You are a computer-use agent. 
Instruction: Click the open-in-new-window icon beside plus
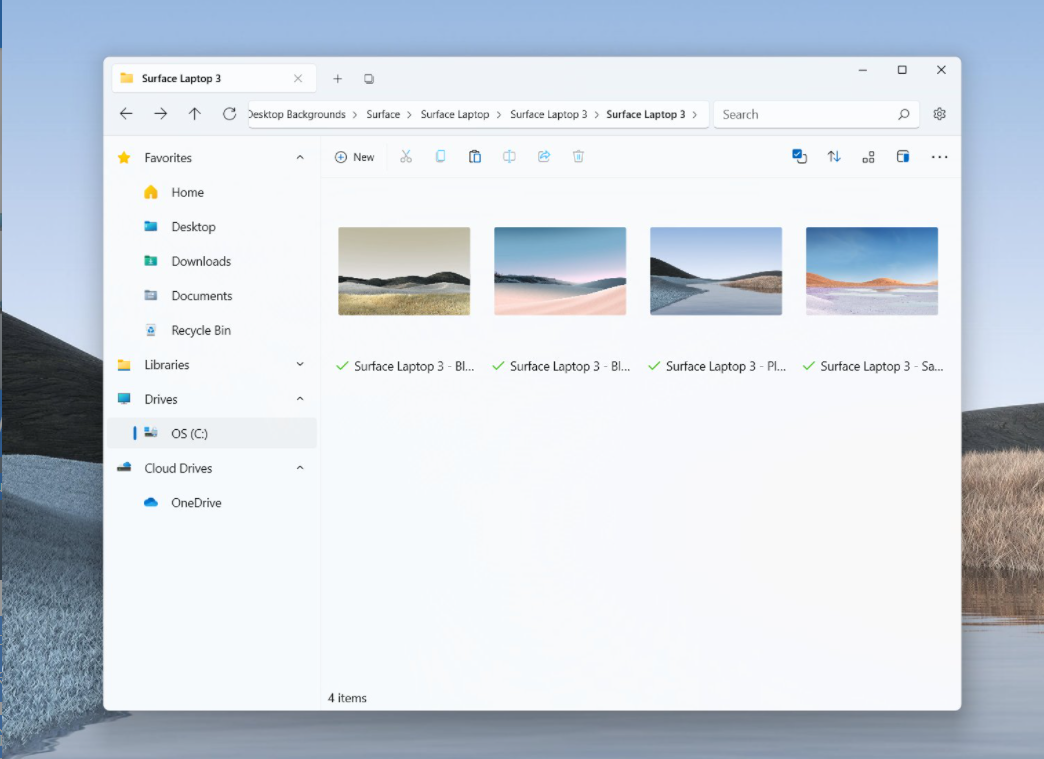tap(369, 79)
